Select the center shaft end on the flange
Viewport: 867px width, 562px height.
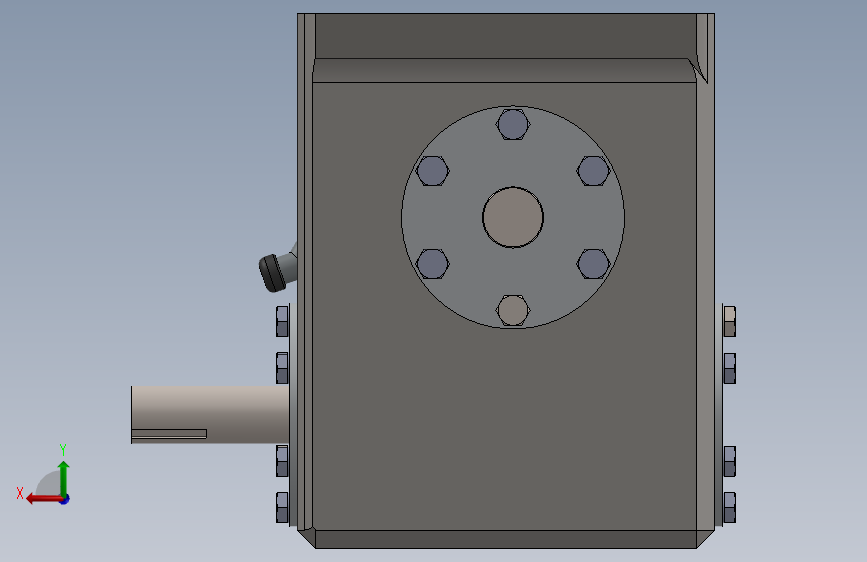point(513,217)
